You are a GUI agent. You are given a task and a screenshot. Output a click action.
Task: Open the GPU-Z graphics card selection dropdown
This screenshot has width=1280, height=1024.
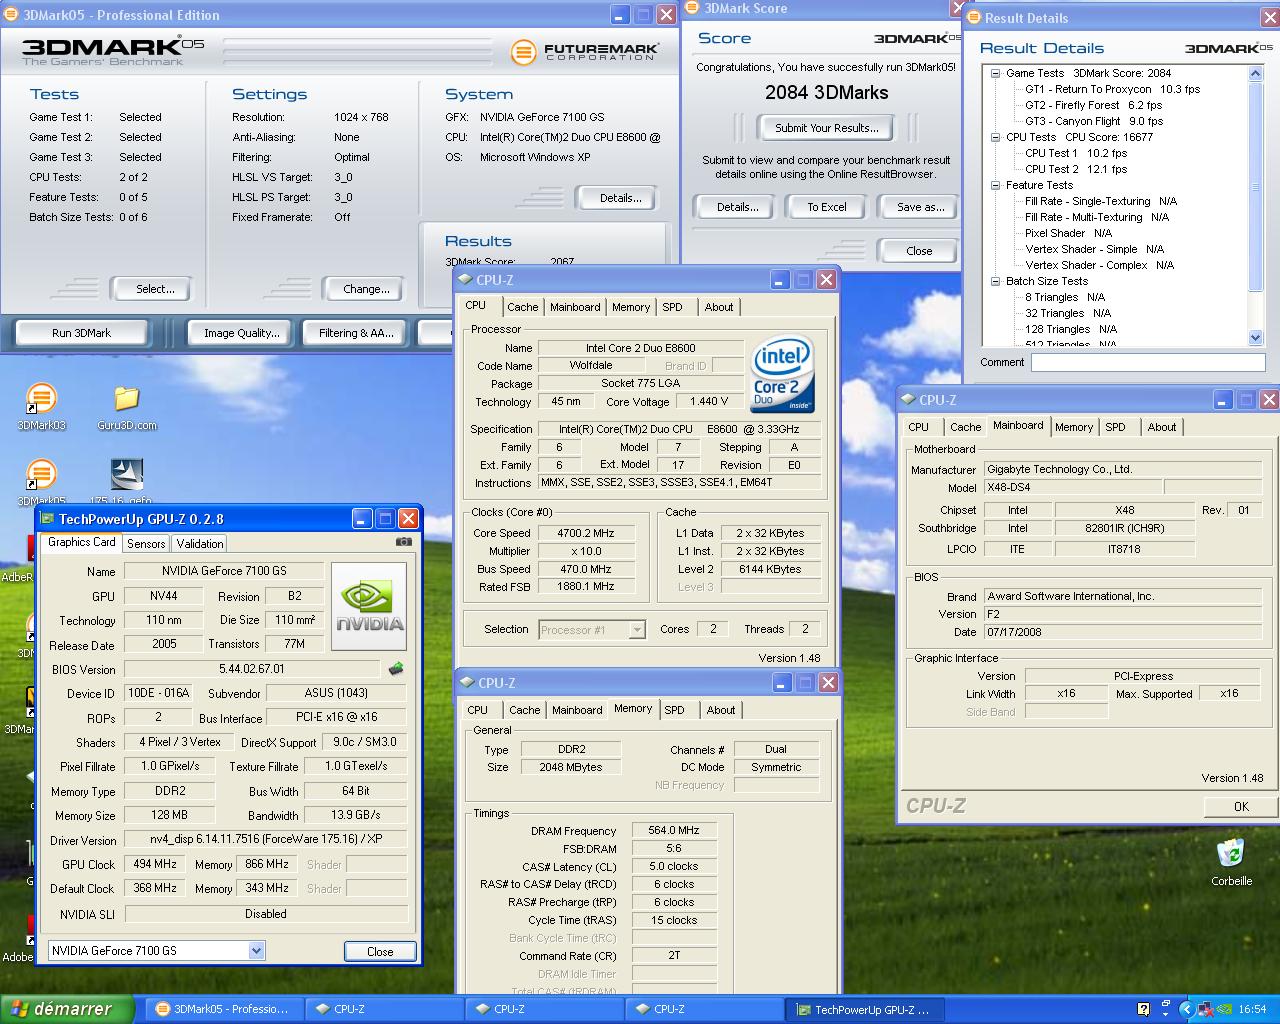tap(256, 951)
